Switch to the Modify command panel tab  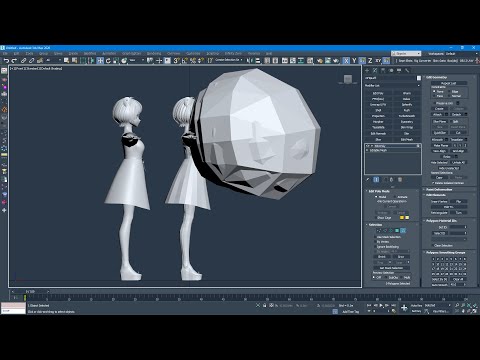pyautogui.click(x=375, y=70)
